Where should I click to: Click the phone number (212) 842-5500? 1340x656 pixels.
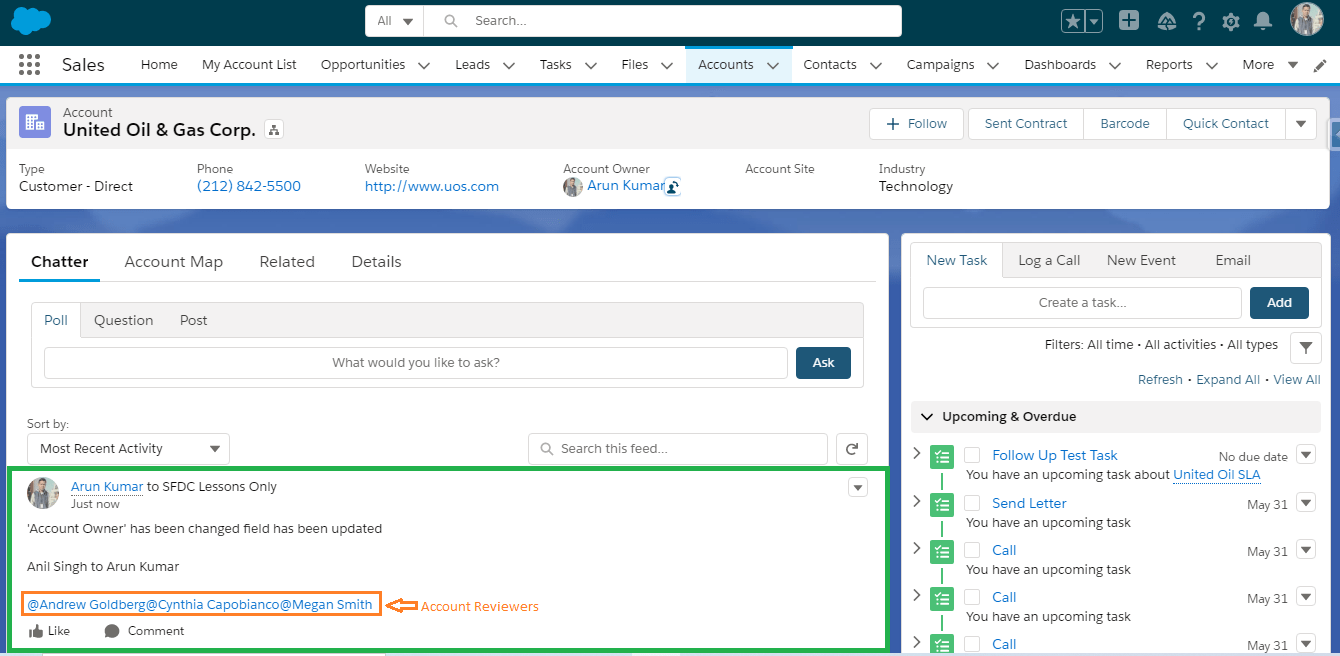[249, 187]
